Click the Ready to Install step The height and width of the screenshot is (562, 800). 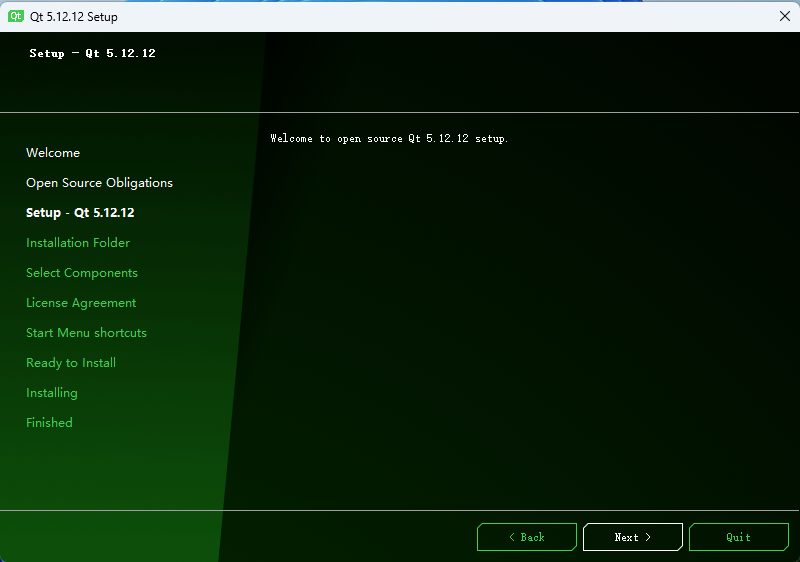(x=71, y=363)
